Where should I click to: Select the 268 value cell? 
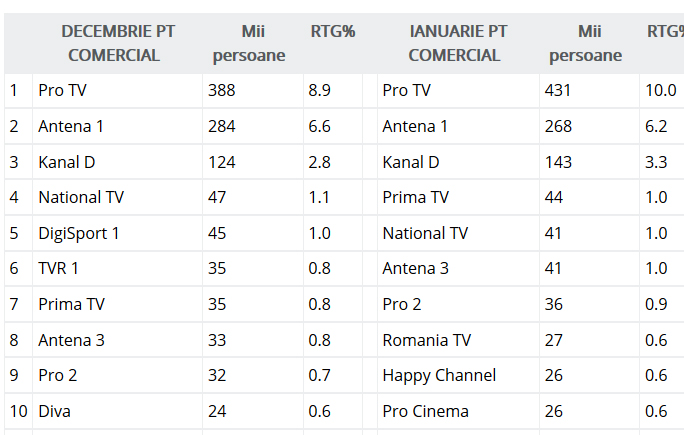[x=557, y=126]
